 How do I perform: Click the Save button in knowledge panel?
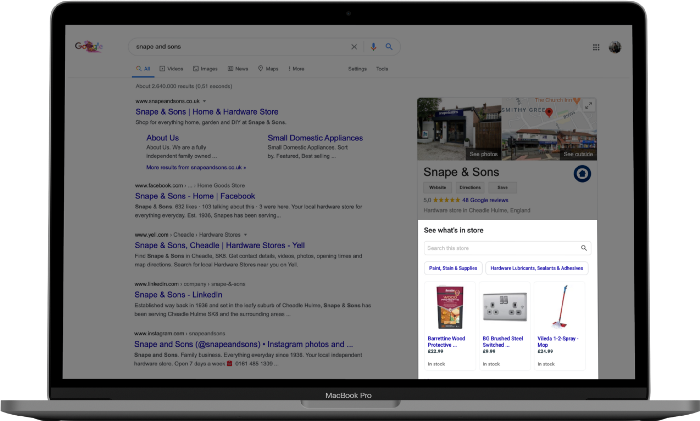(x=502, y=188)
